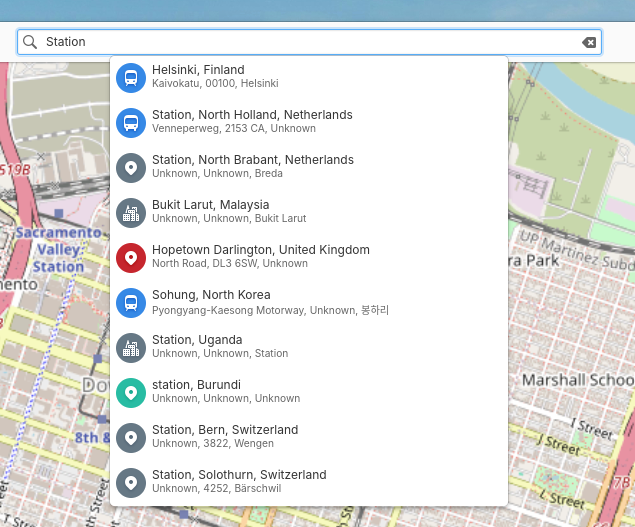
Task: Click the Marshall School map label
Action: tap(577, 380)
